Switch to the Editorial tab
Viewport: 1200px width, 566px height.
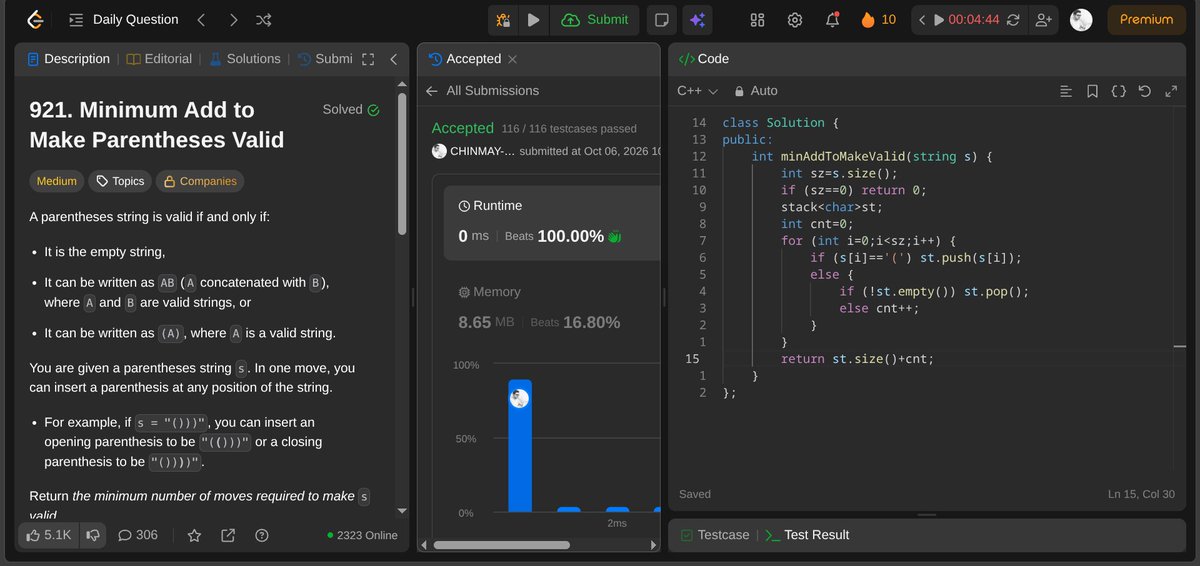coord(159,59)
